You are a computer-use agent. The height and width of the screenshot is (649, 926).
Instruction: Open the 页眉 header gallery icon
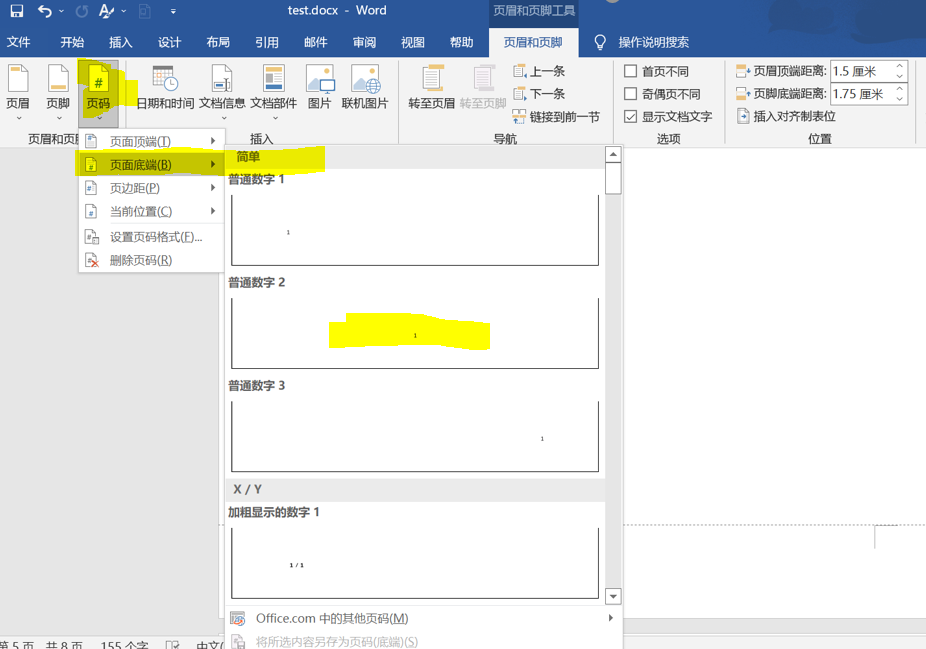tap(18, 79)
